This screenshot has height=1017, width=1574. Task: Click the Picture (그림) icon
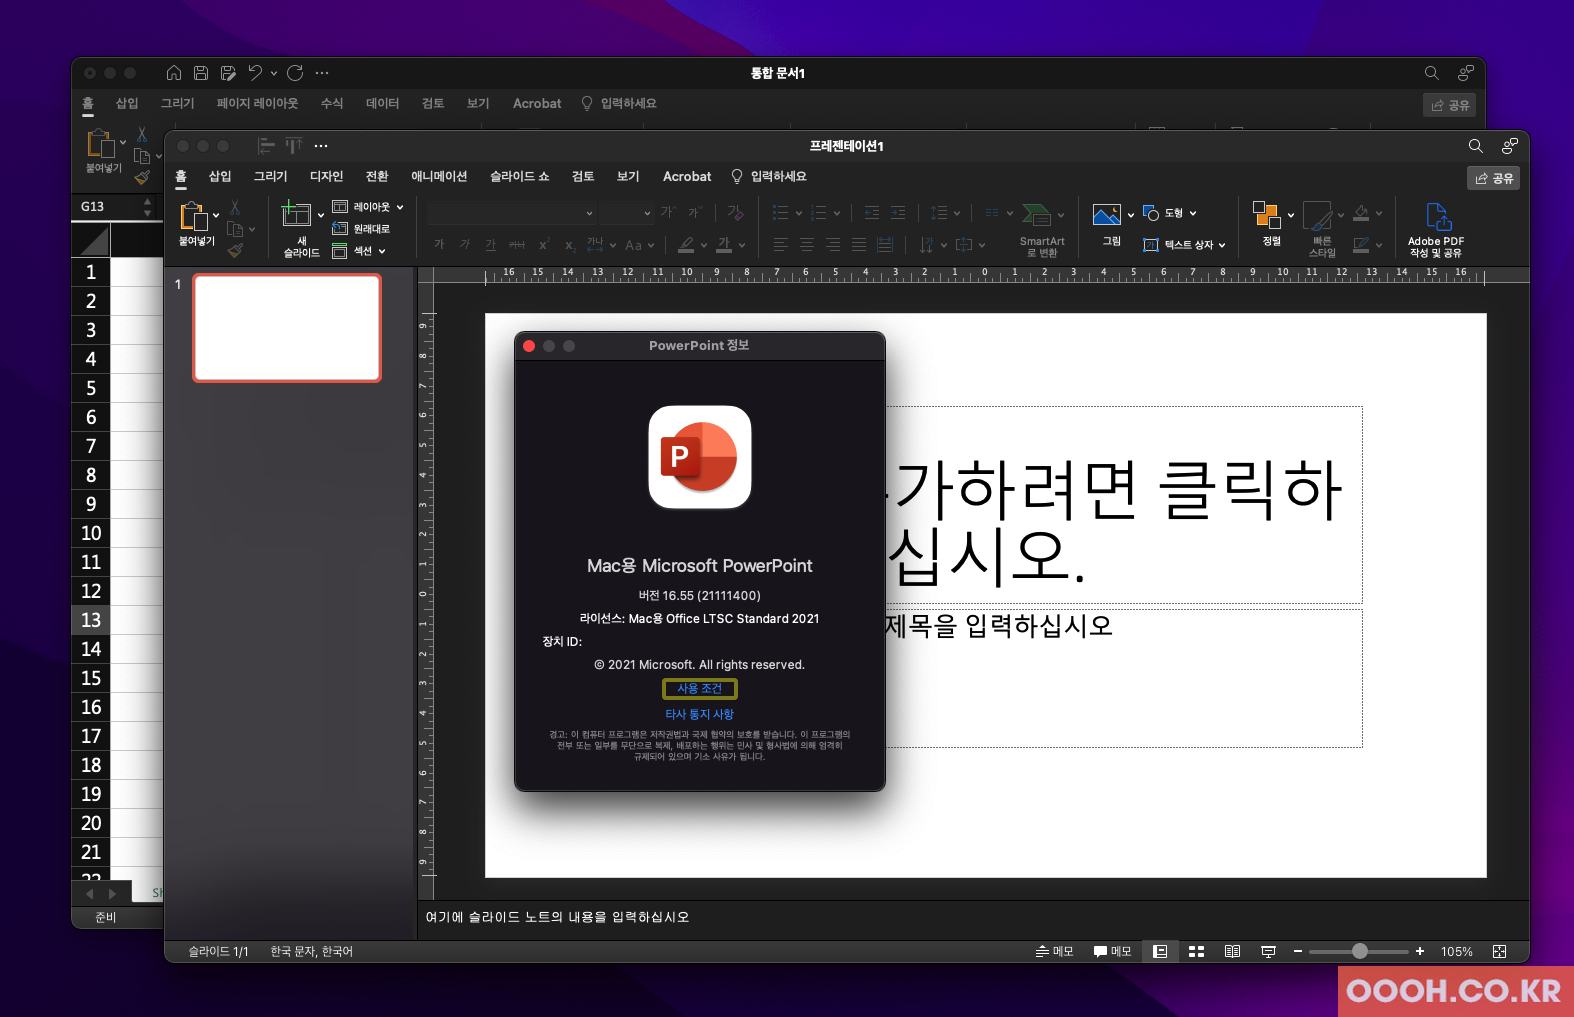[x=1106, y=214]
